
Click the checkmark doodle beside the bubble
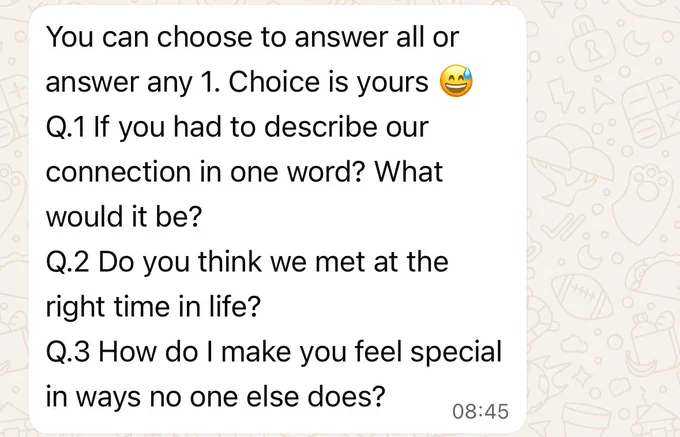click(x=562, y=226)
